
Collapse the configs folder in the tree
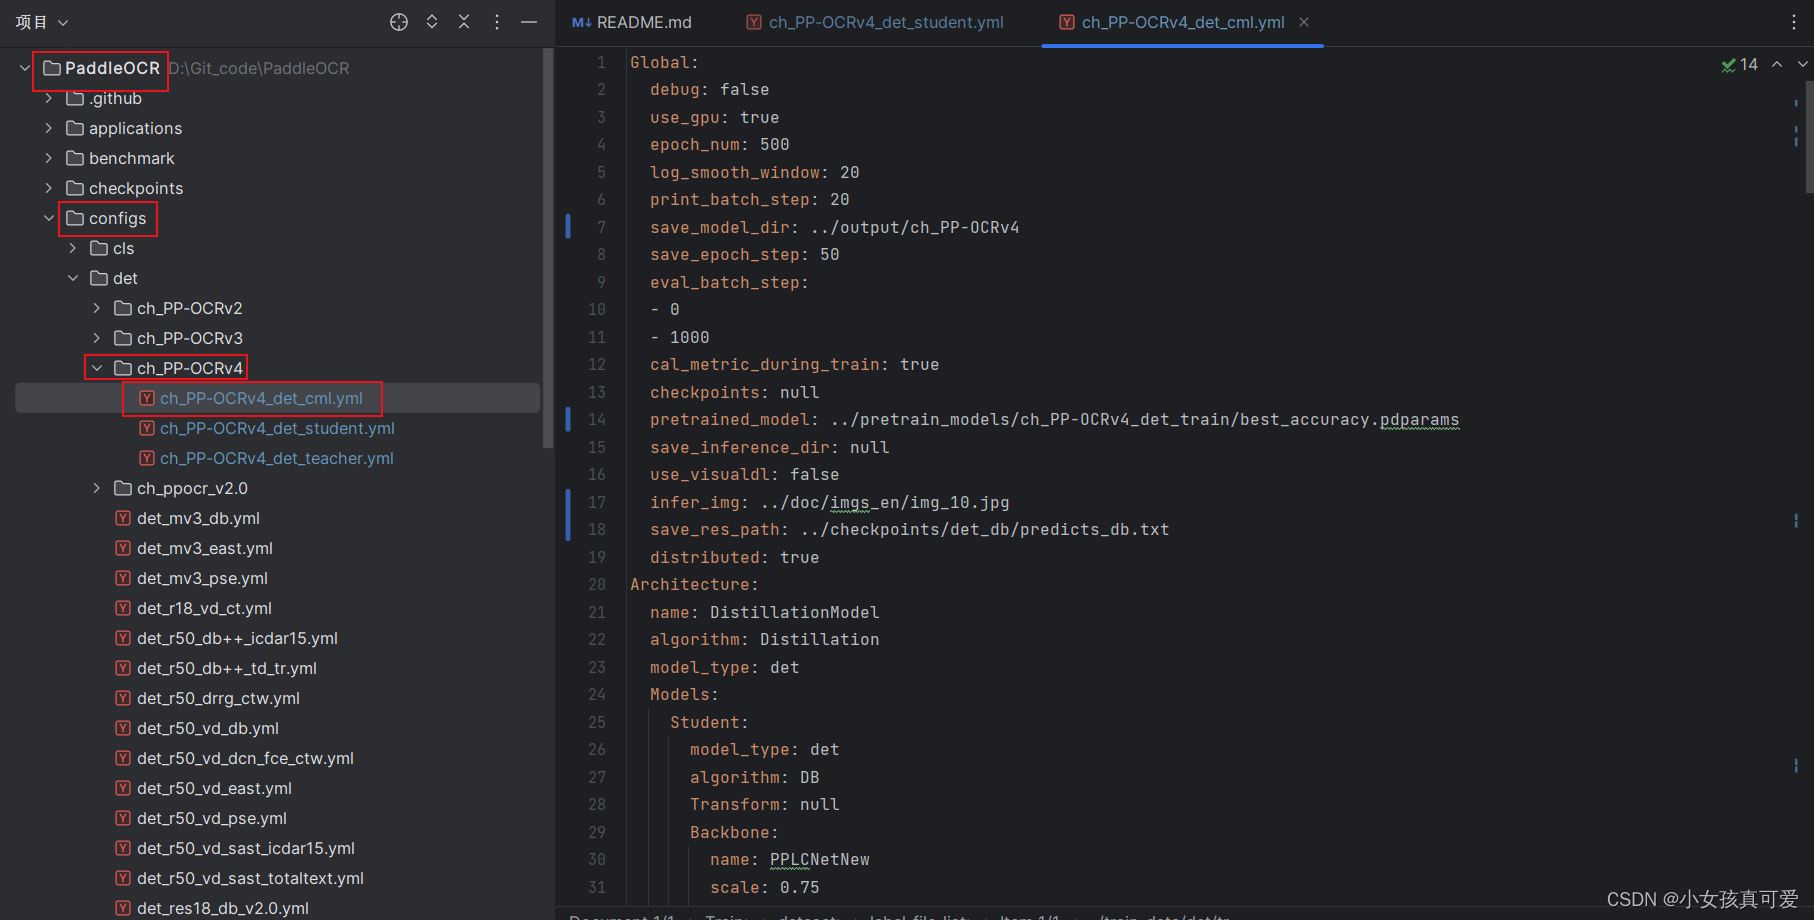(x=48, y=218)
